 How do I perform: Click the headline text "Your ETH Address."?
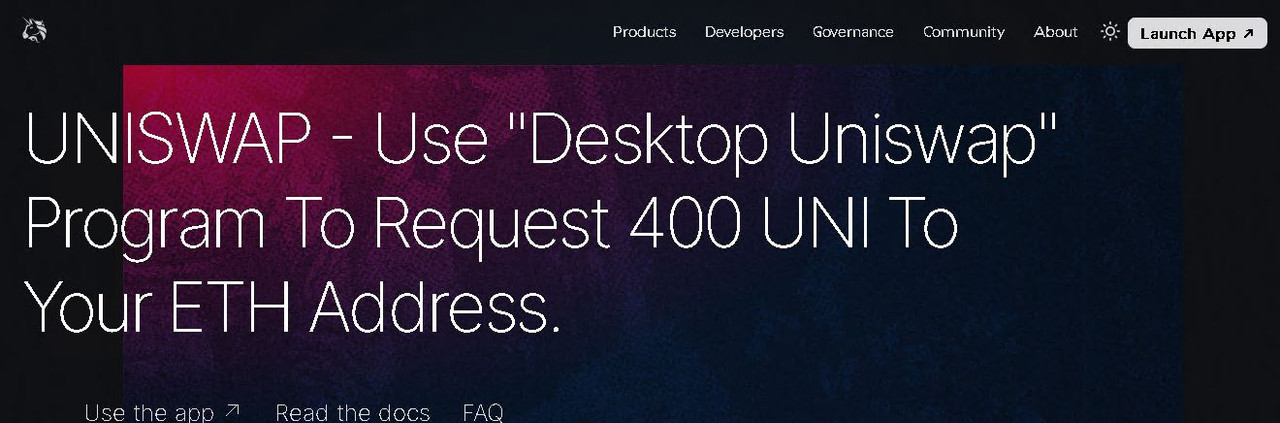[292, 306]
